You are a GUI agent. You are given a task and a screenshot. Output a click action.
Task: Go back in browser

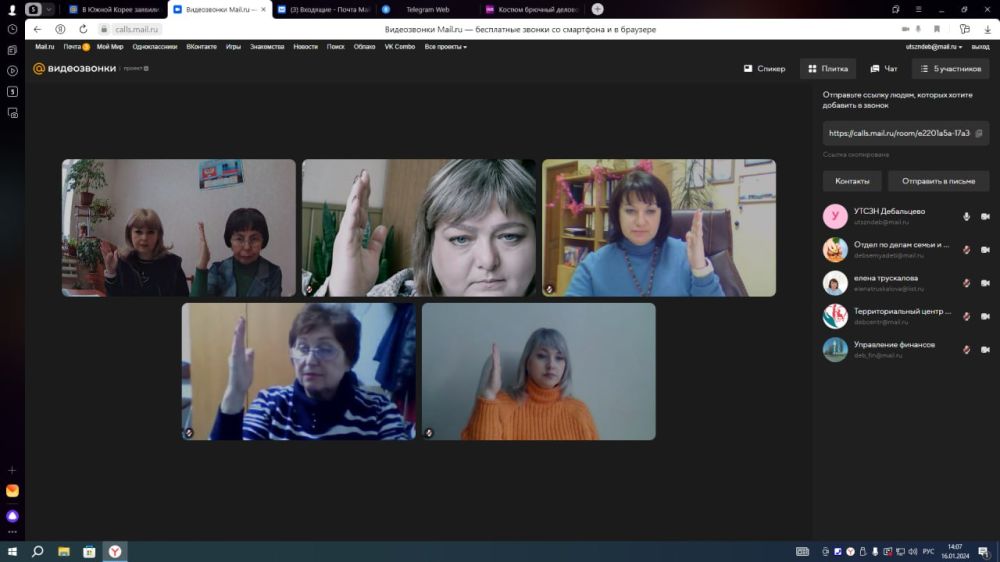(x=37, y=29)
